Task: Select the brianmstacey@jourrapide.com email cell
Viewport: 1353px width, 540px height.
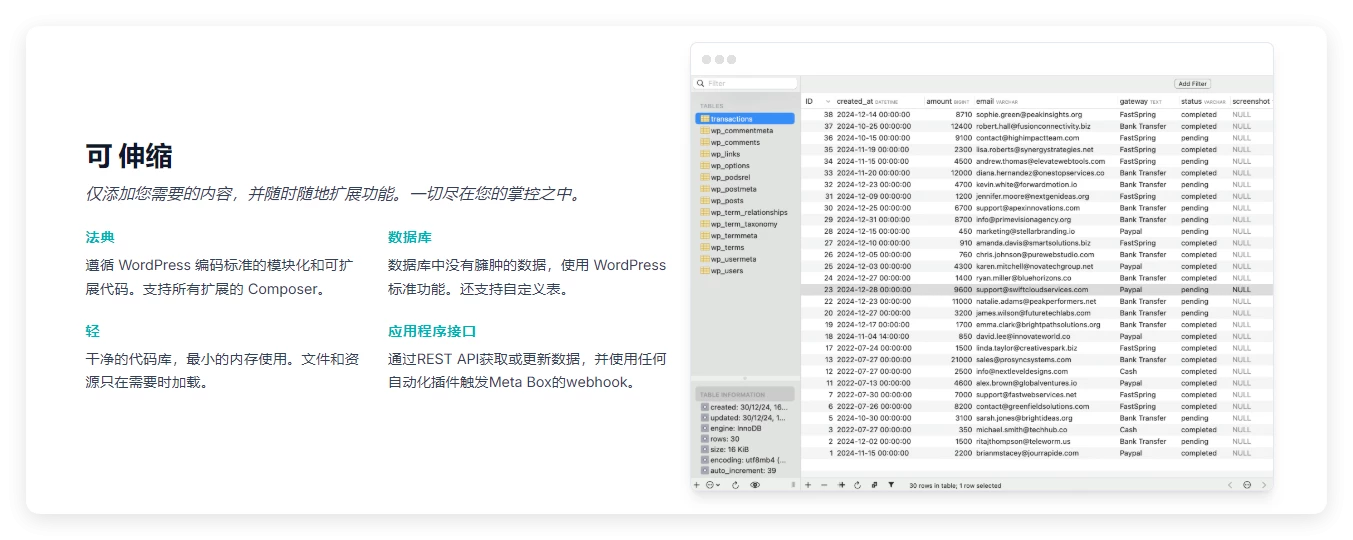Action: pyautogui.click(x=1026, y=453)
